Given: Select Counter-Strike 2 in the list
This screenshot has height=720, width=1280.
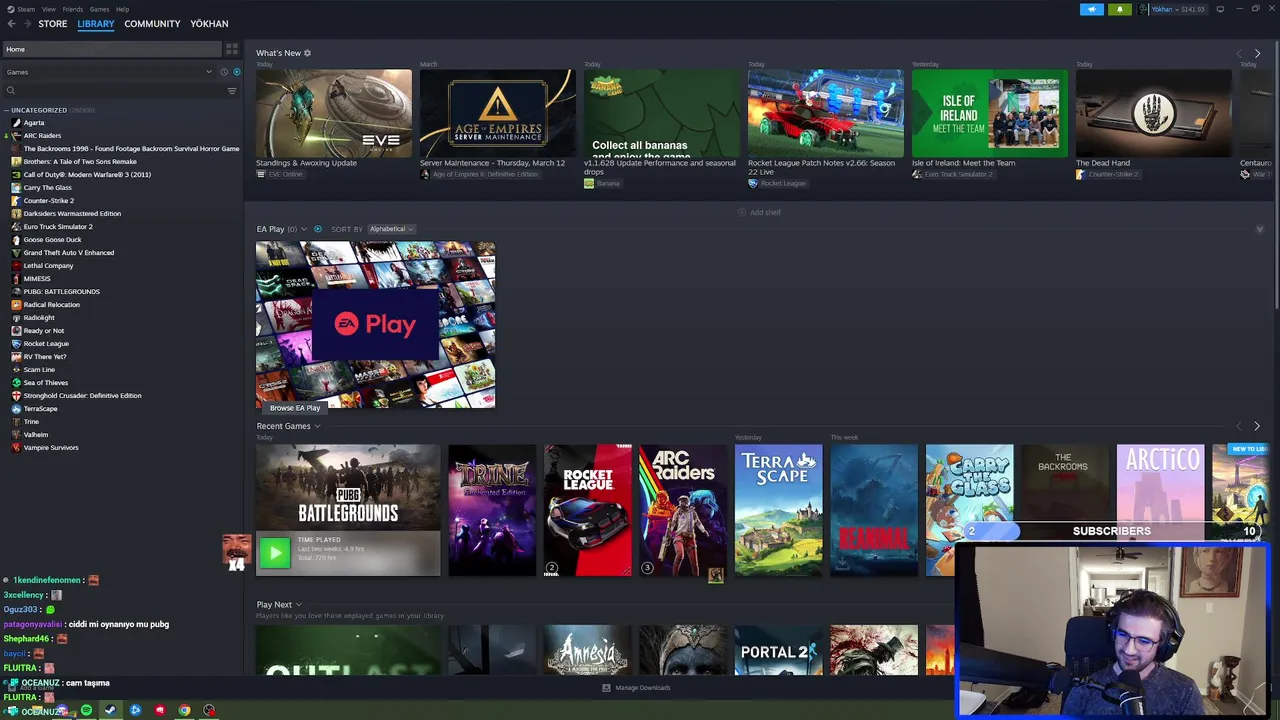Looking at the screenshot, I should [x=48, y=201].
